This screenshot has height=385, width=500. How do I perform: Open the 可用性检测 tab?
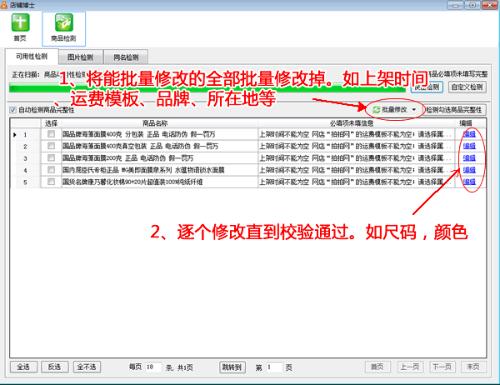tap(32, 56)
